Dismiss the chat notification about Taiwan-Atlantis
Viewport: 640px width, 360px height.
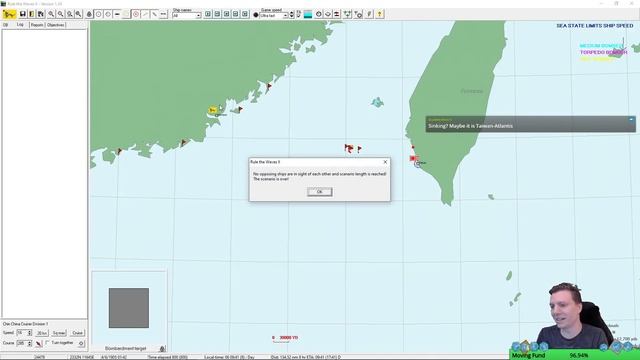pyautogui.click(x=631, y=120)
